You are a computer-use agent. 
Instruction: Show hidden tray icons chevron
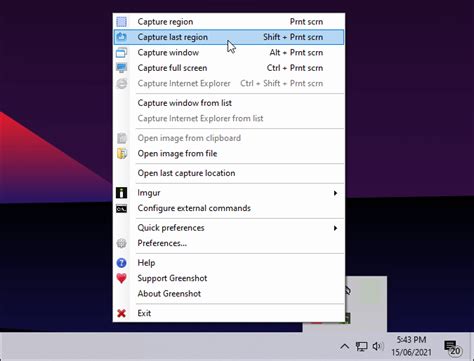(x=345, y=347)
